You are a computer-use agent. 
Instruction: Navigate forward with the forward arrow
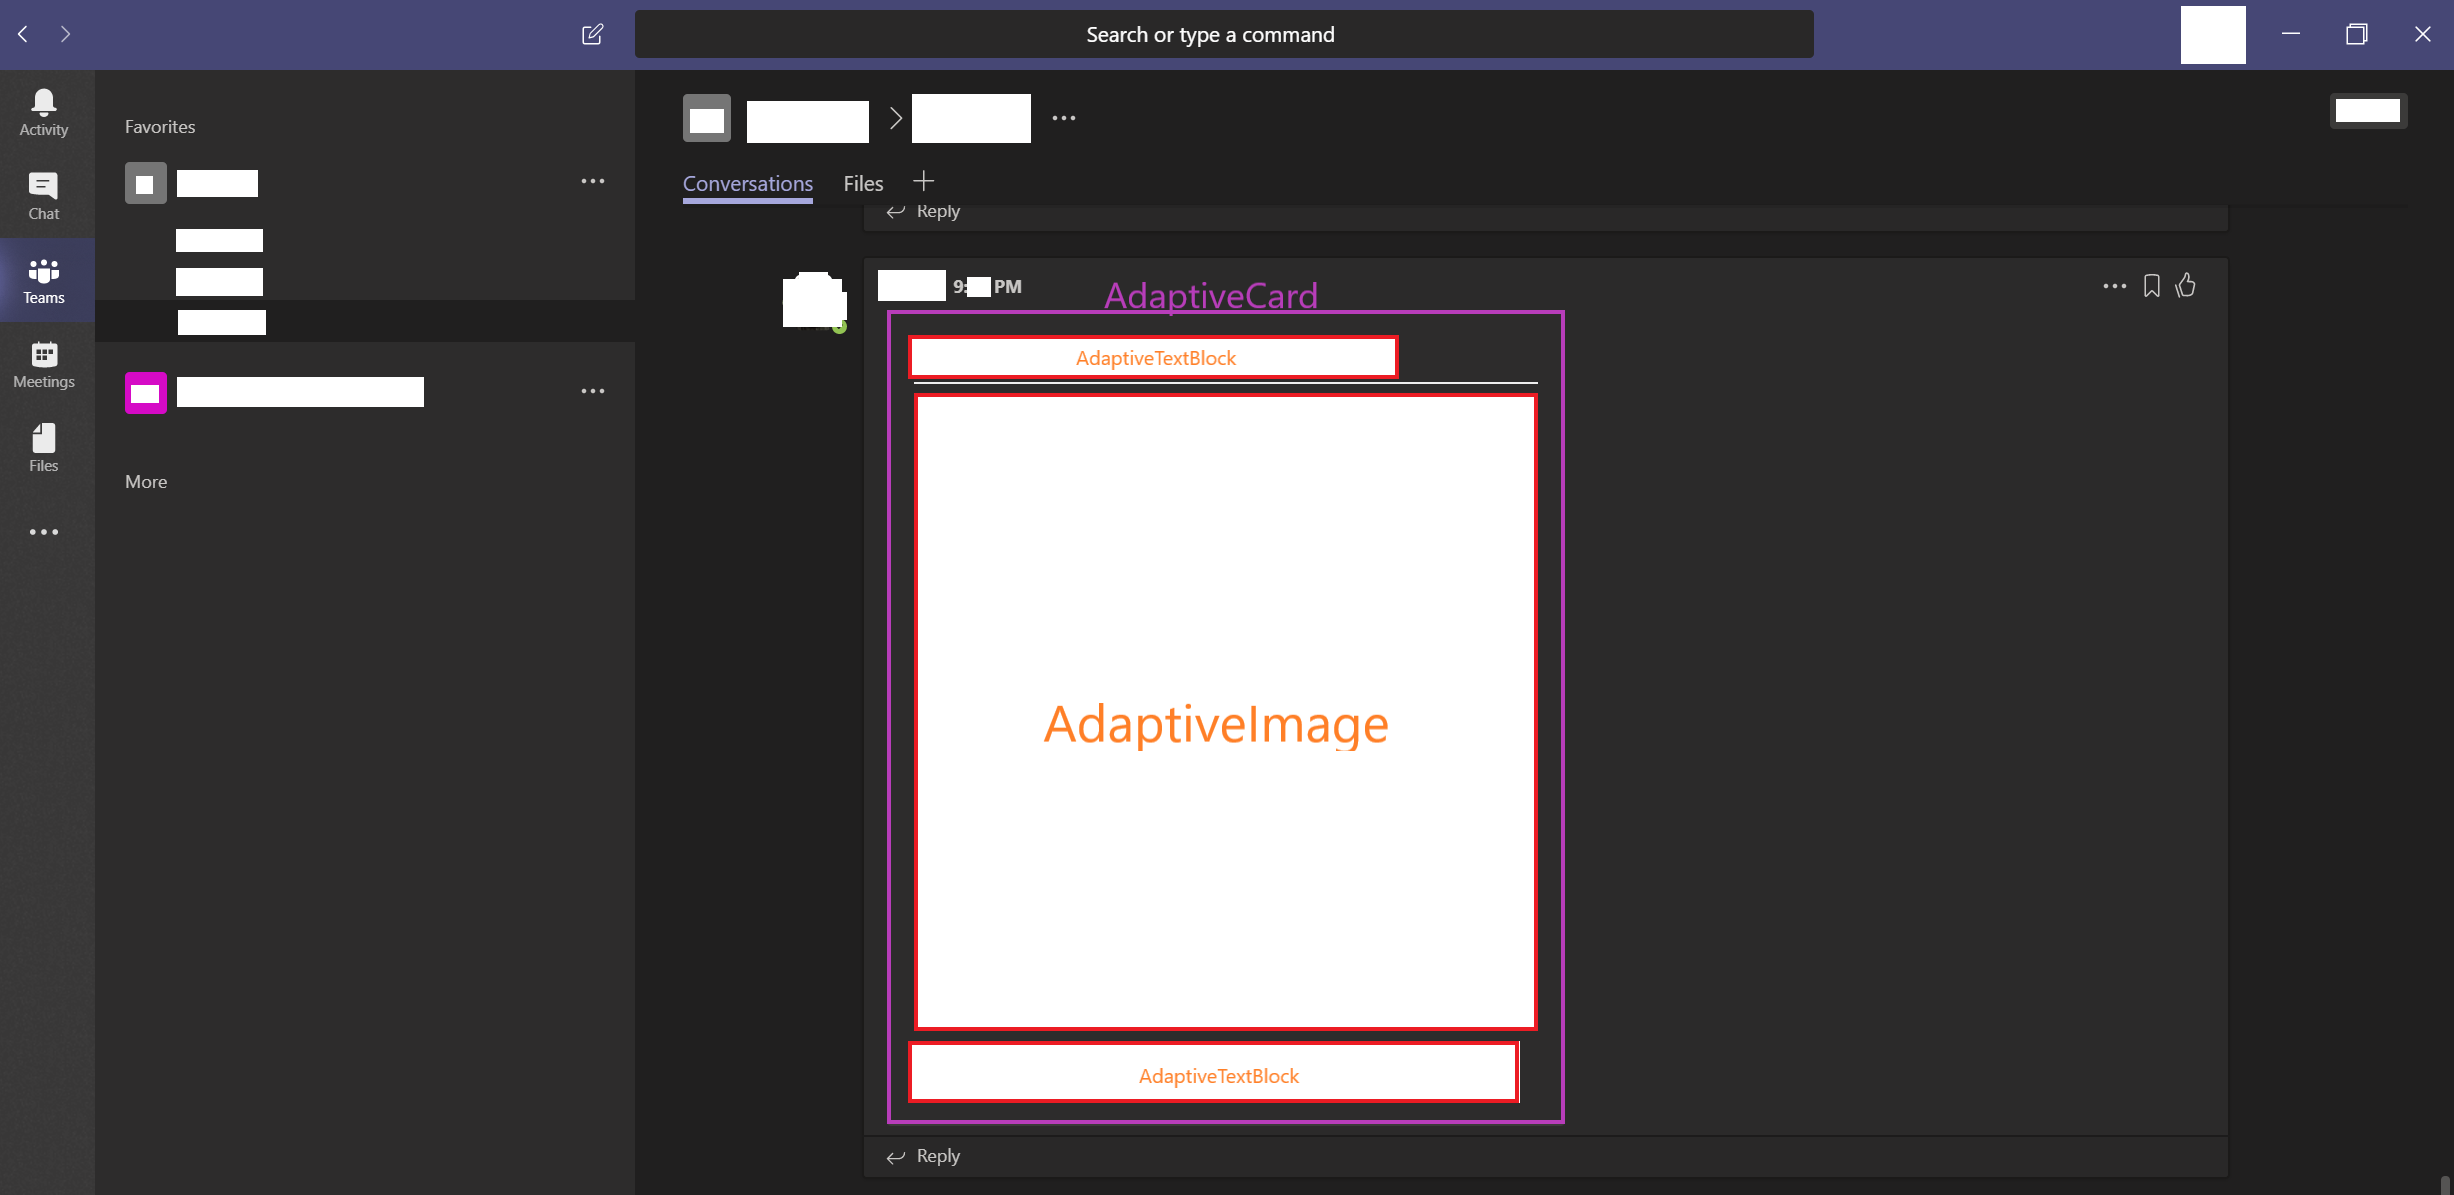coord(66,34)
